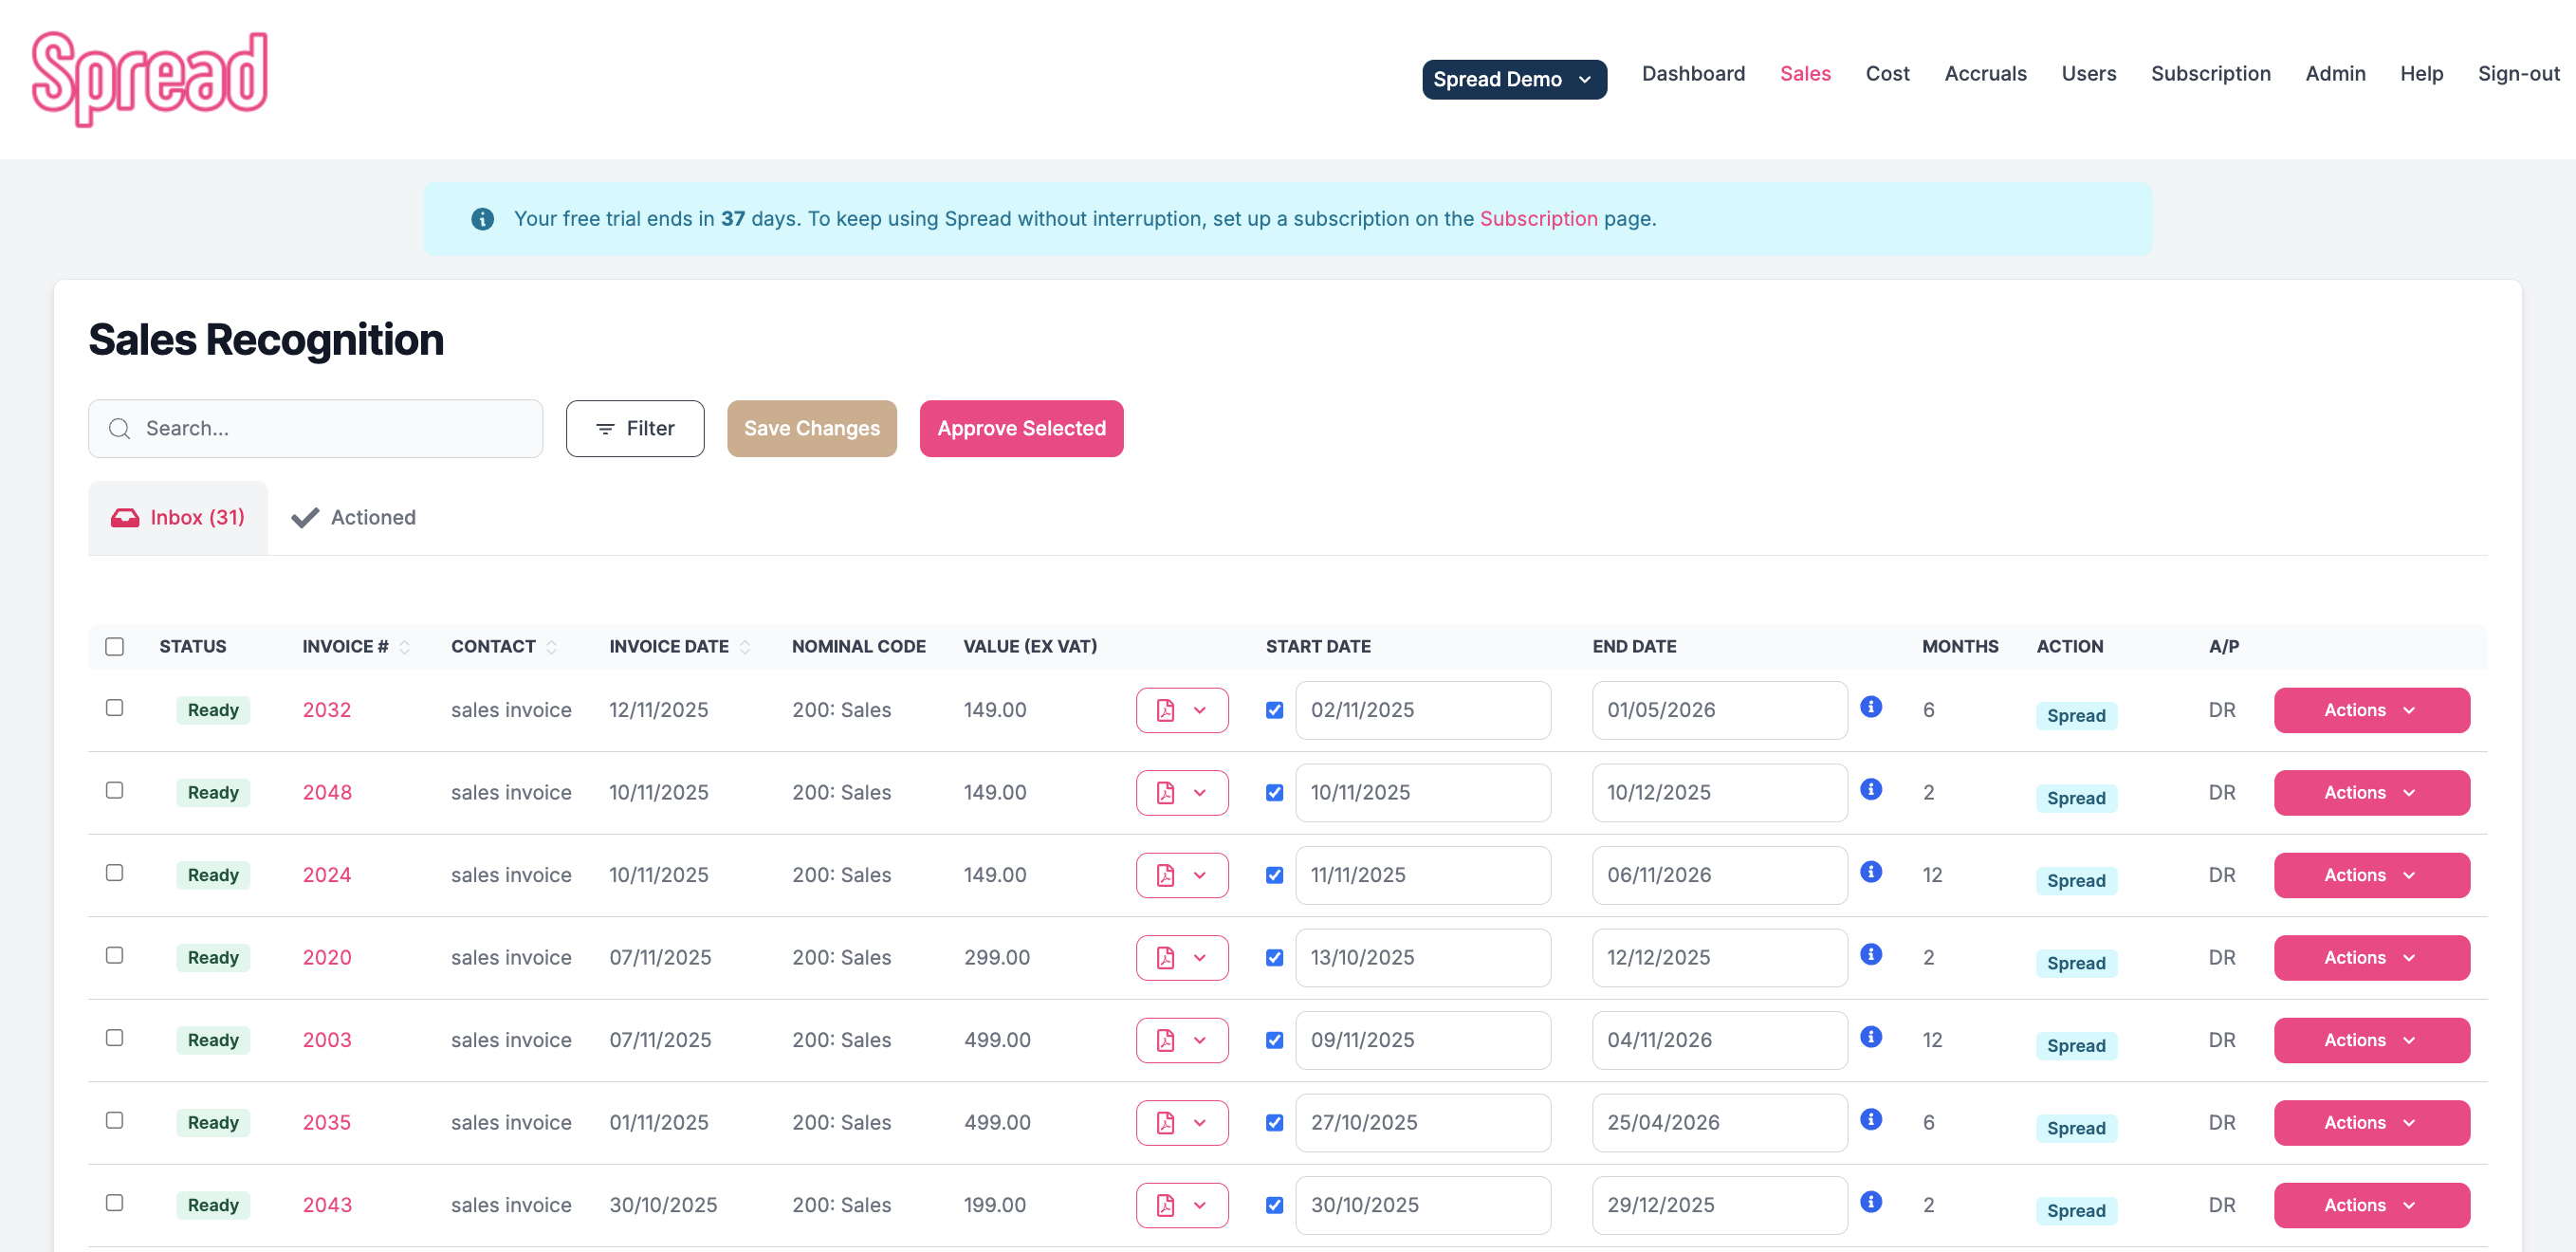Click the end date field for invoice 2020
Screen dimensions: 2576x1252
pos(1718,957)
